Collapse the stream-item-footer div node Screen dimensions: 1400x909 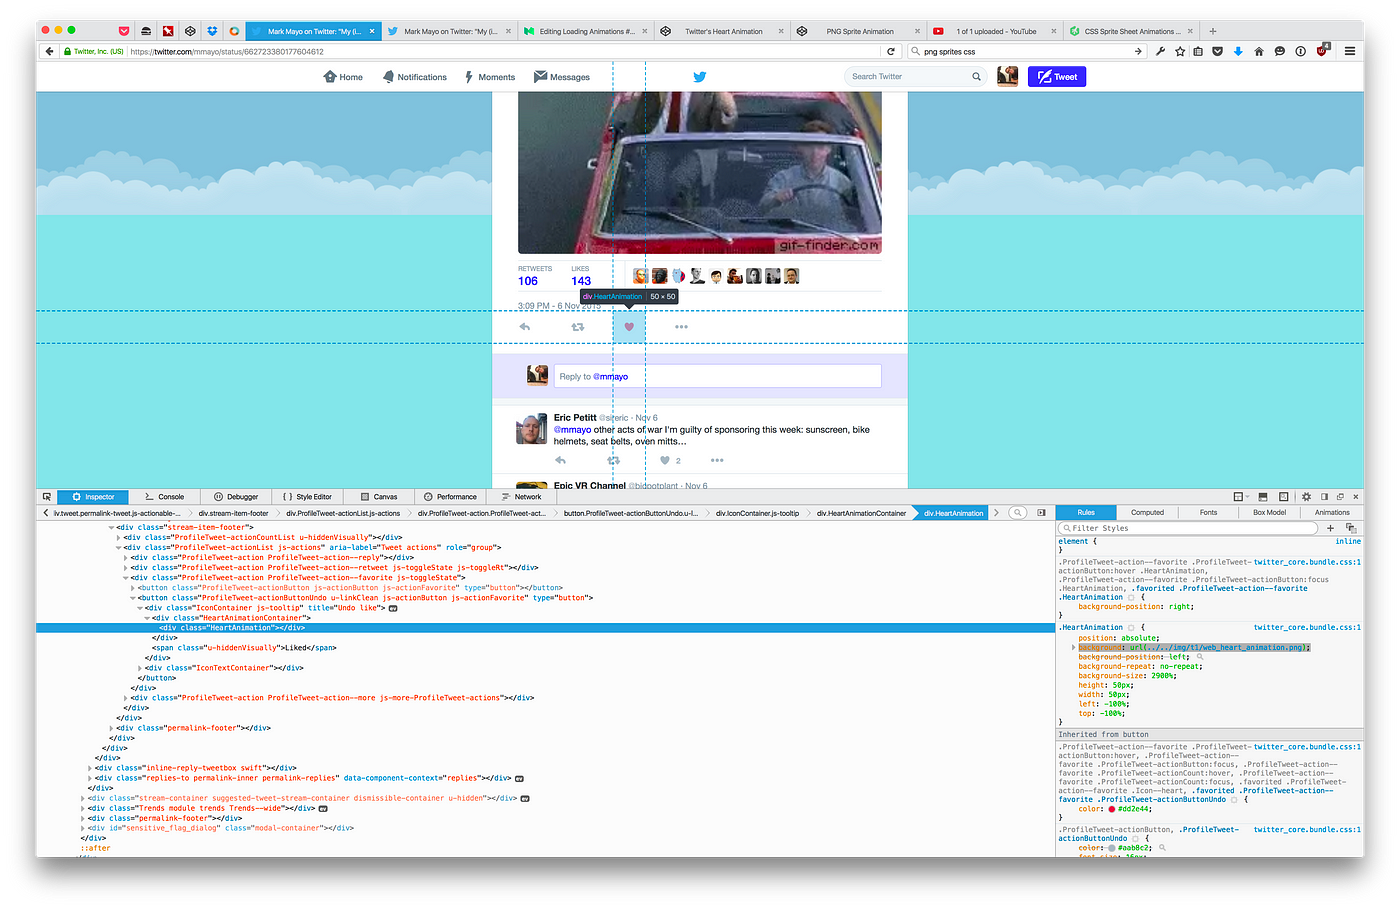pos(111,527)
